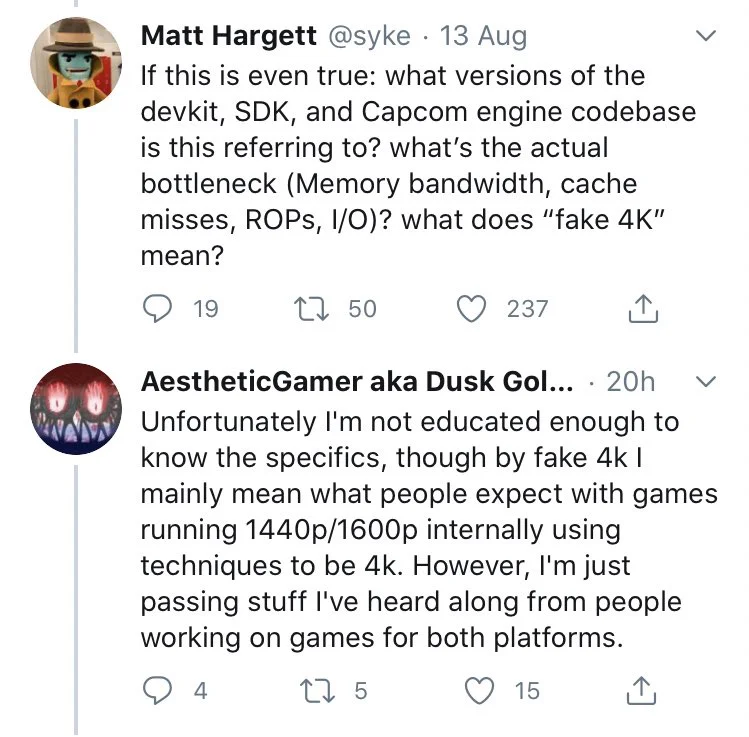
Task: Reply to AestheticGamer's tweet
Action: [158, 691]
